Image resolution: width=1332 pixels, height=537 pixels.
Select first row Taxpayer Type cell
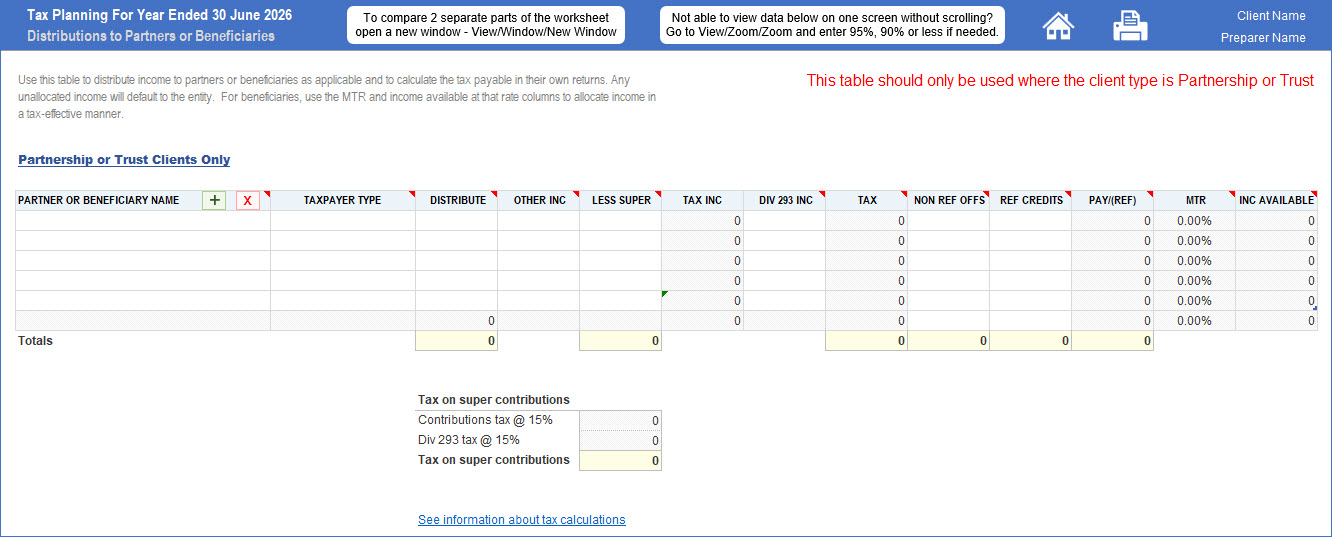click(x=342, y=221)
